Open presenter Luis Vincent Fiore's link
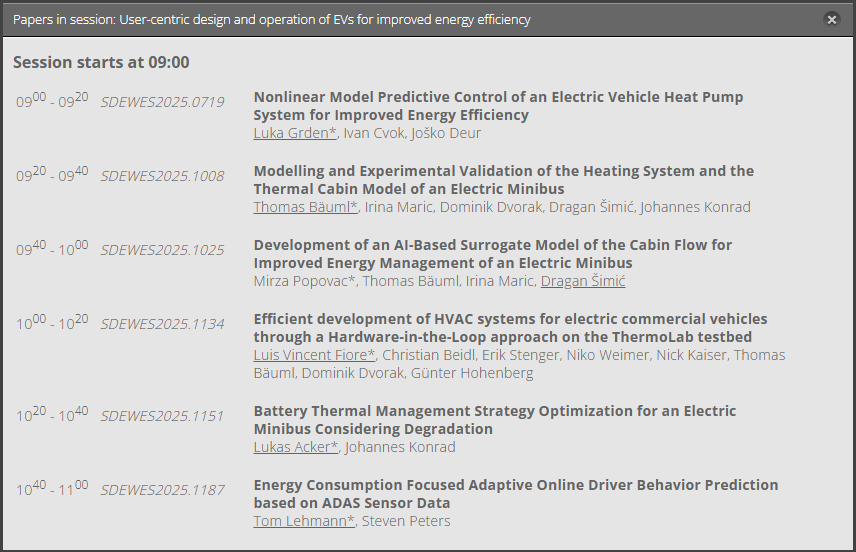The height and width of the screenshot is (552, 856). (314, 355)
